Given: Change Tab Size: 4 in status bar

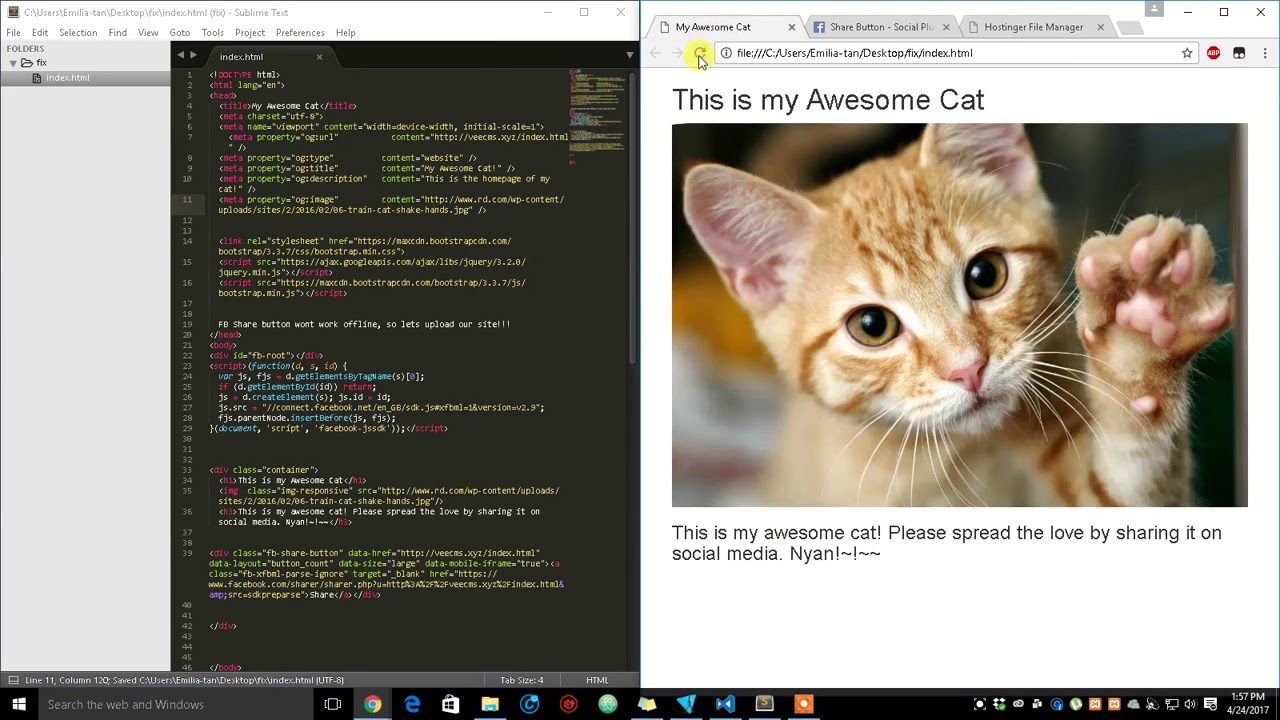Looking at the screenshot, I should tap(521, 680).
